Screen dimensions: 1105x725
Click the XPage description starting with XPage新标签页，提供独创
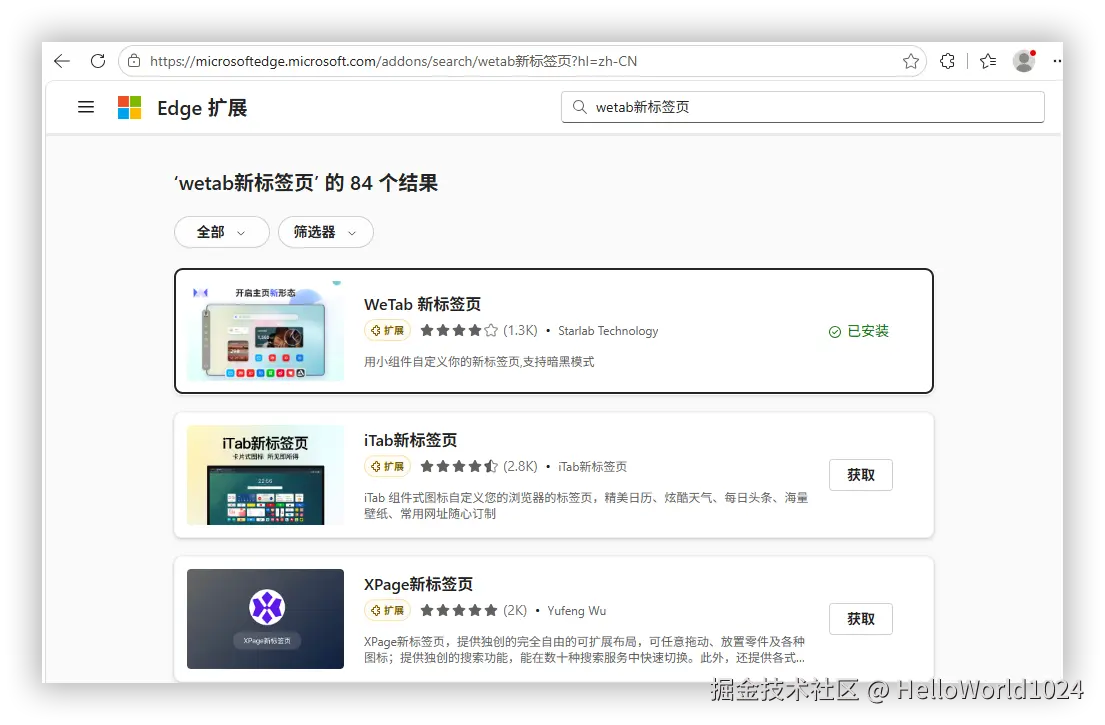(x=584, y=650)
